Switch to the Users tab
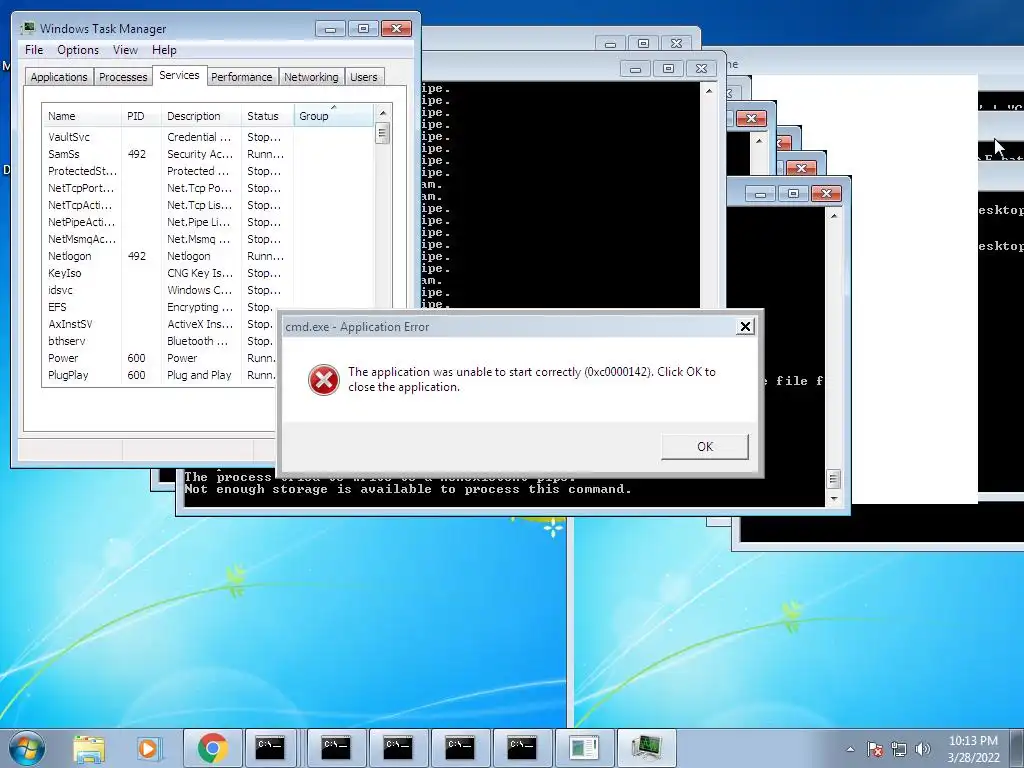 click(364, 76)
